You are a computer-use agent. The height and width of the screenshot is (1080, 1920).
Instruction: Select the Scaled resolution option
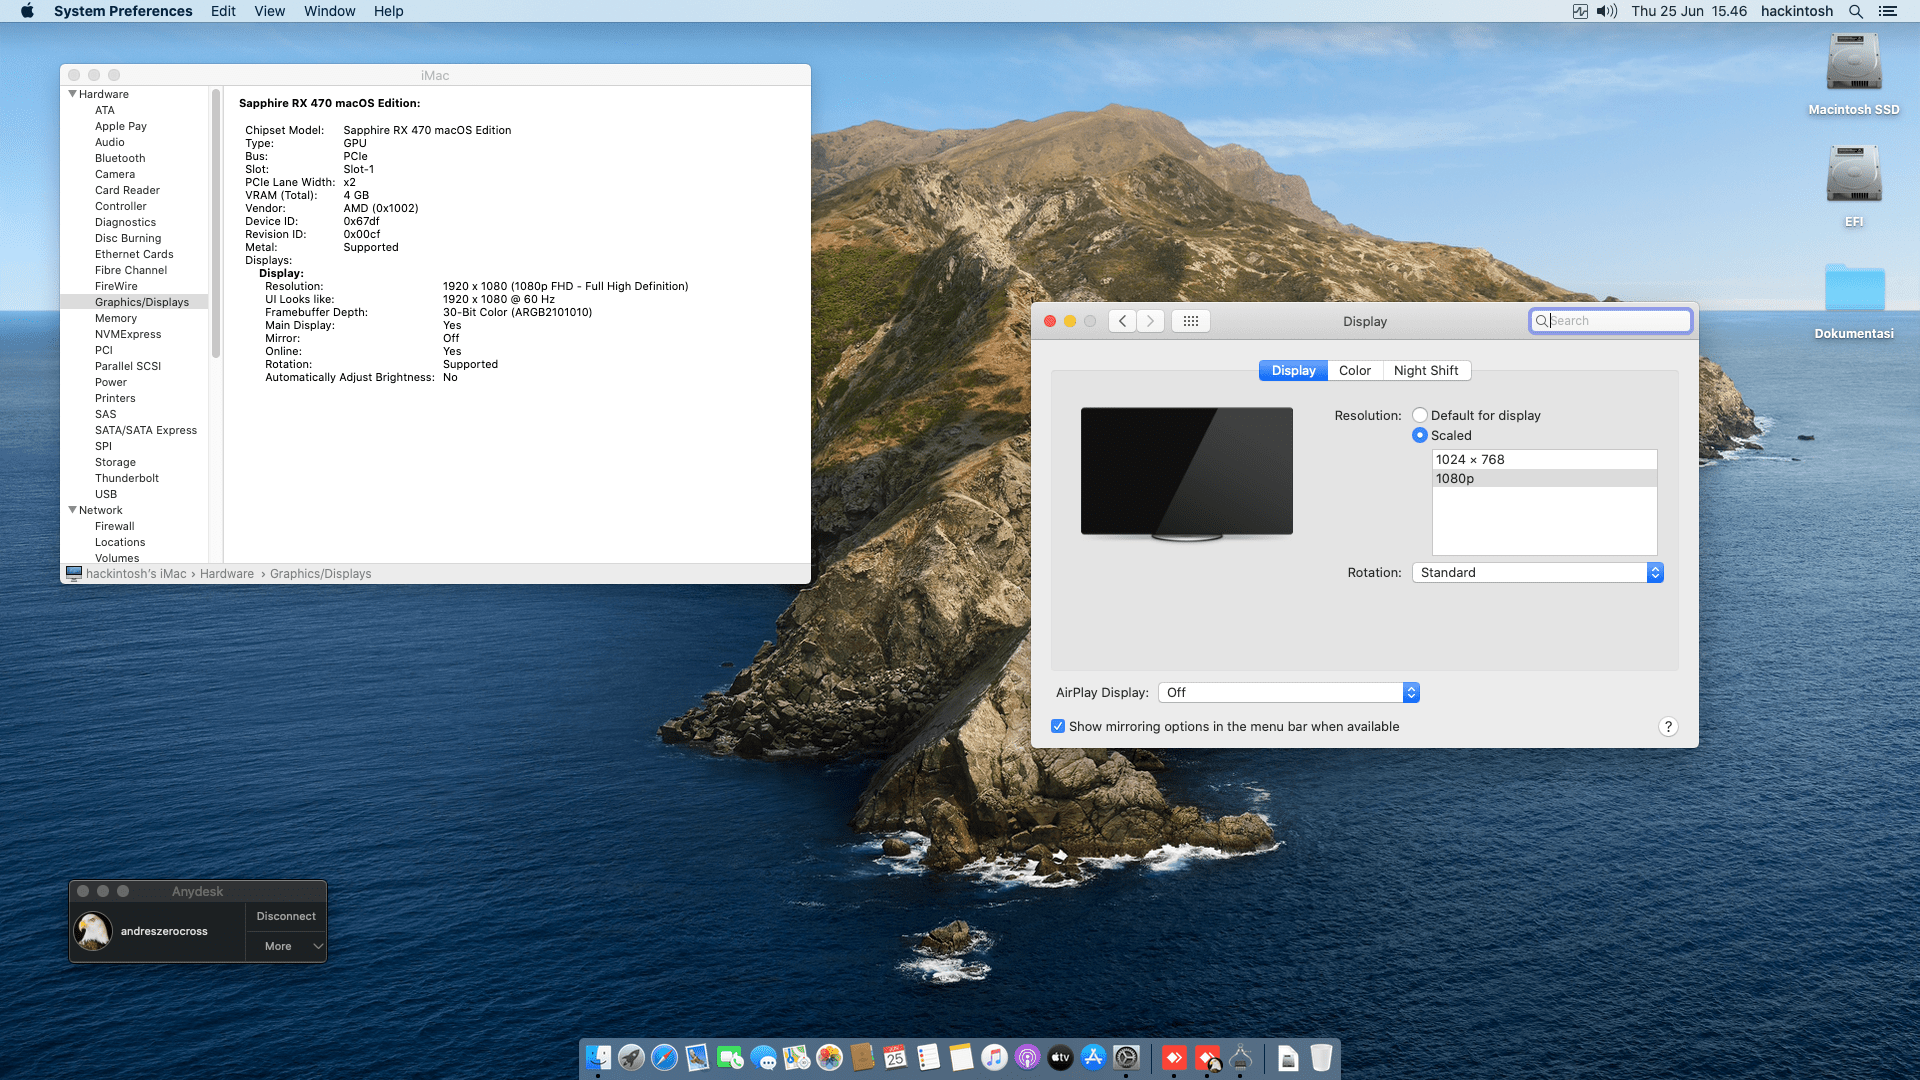1420,435
